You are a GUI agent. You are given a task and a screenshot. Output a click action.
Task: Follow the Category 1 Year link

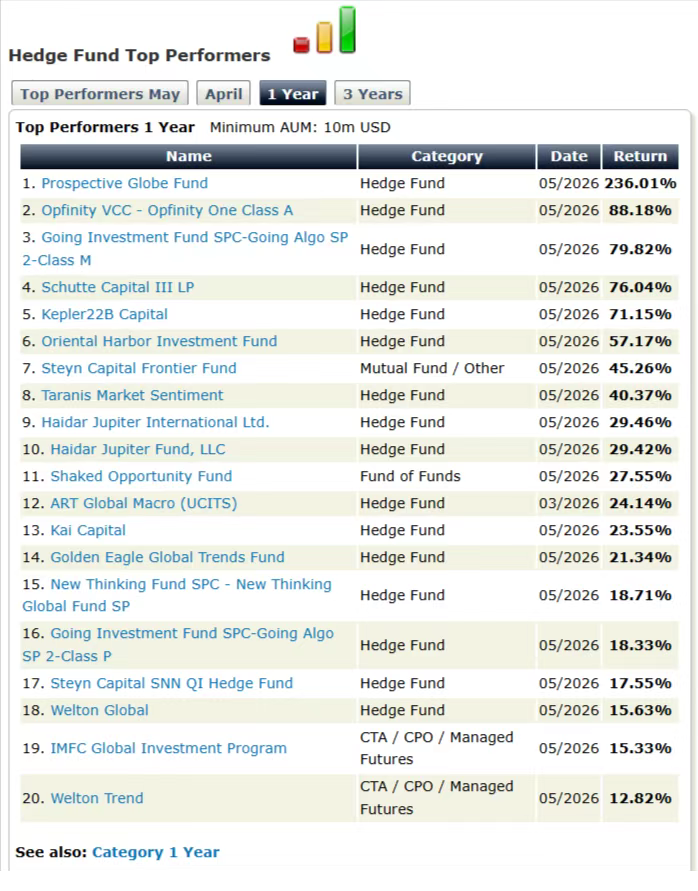click(x=156, y=853)
